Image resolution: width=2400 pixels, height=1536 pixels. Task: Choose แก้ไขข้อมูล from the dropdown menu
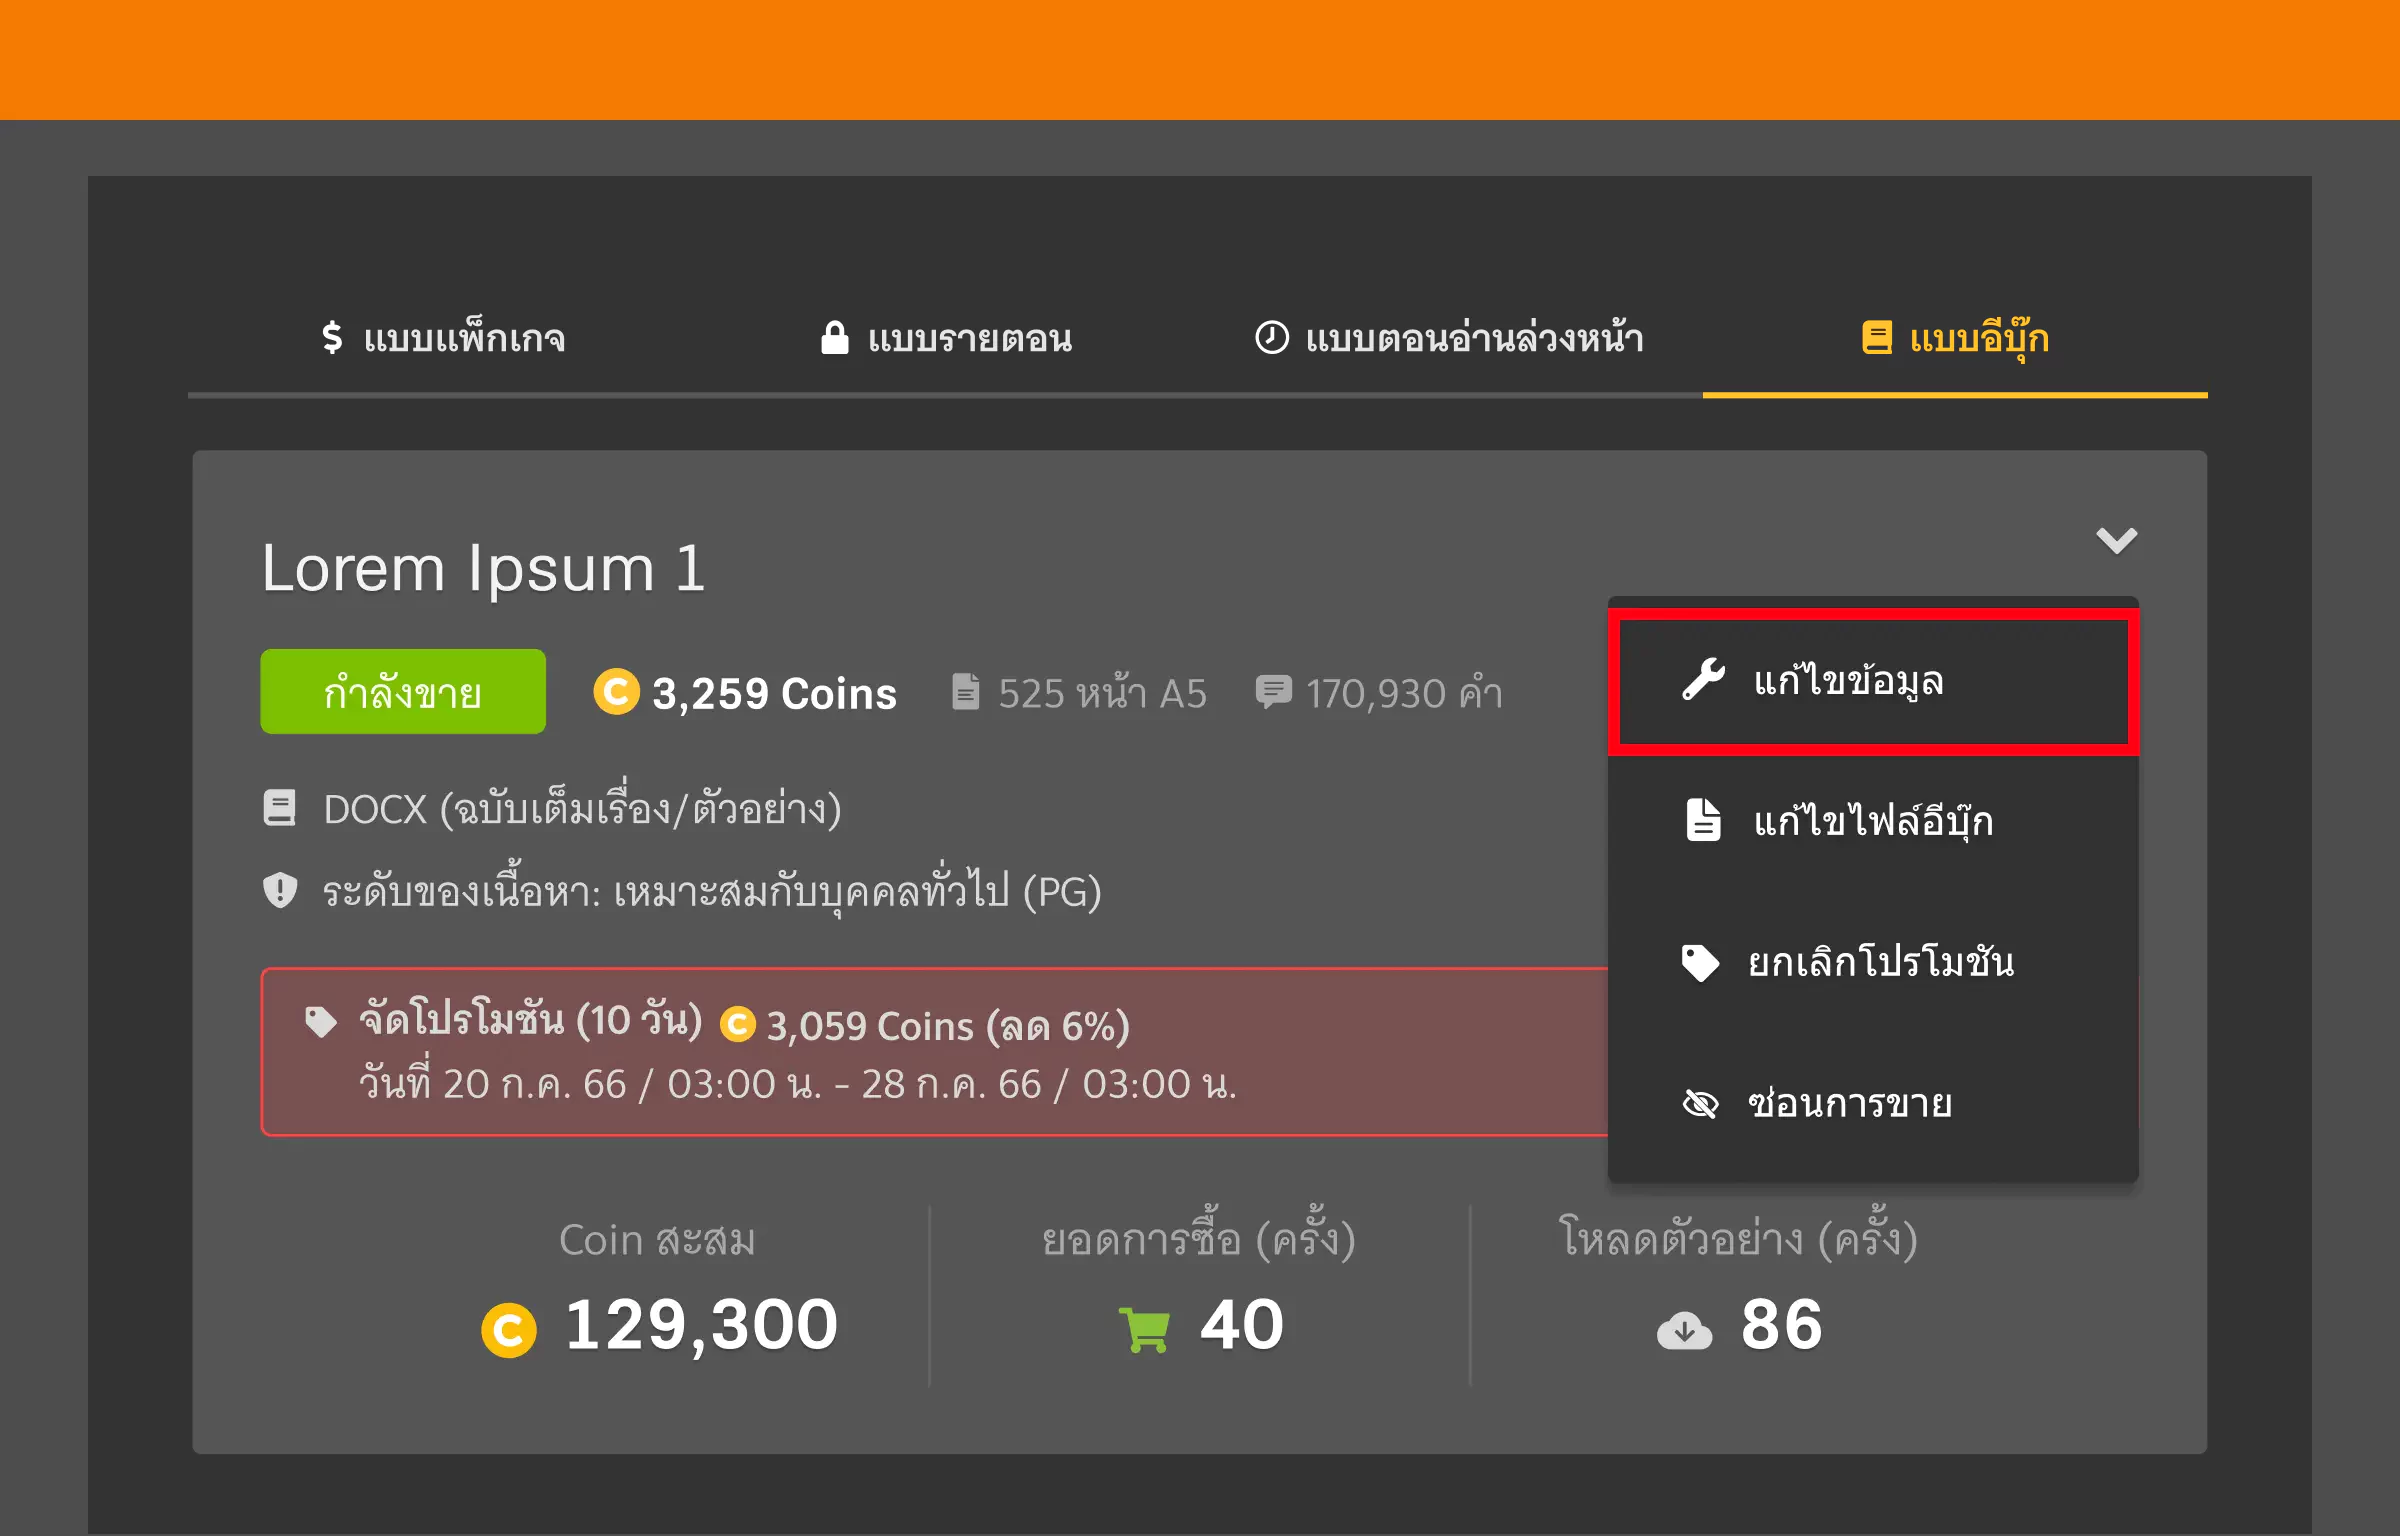(1873, 681)
